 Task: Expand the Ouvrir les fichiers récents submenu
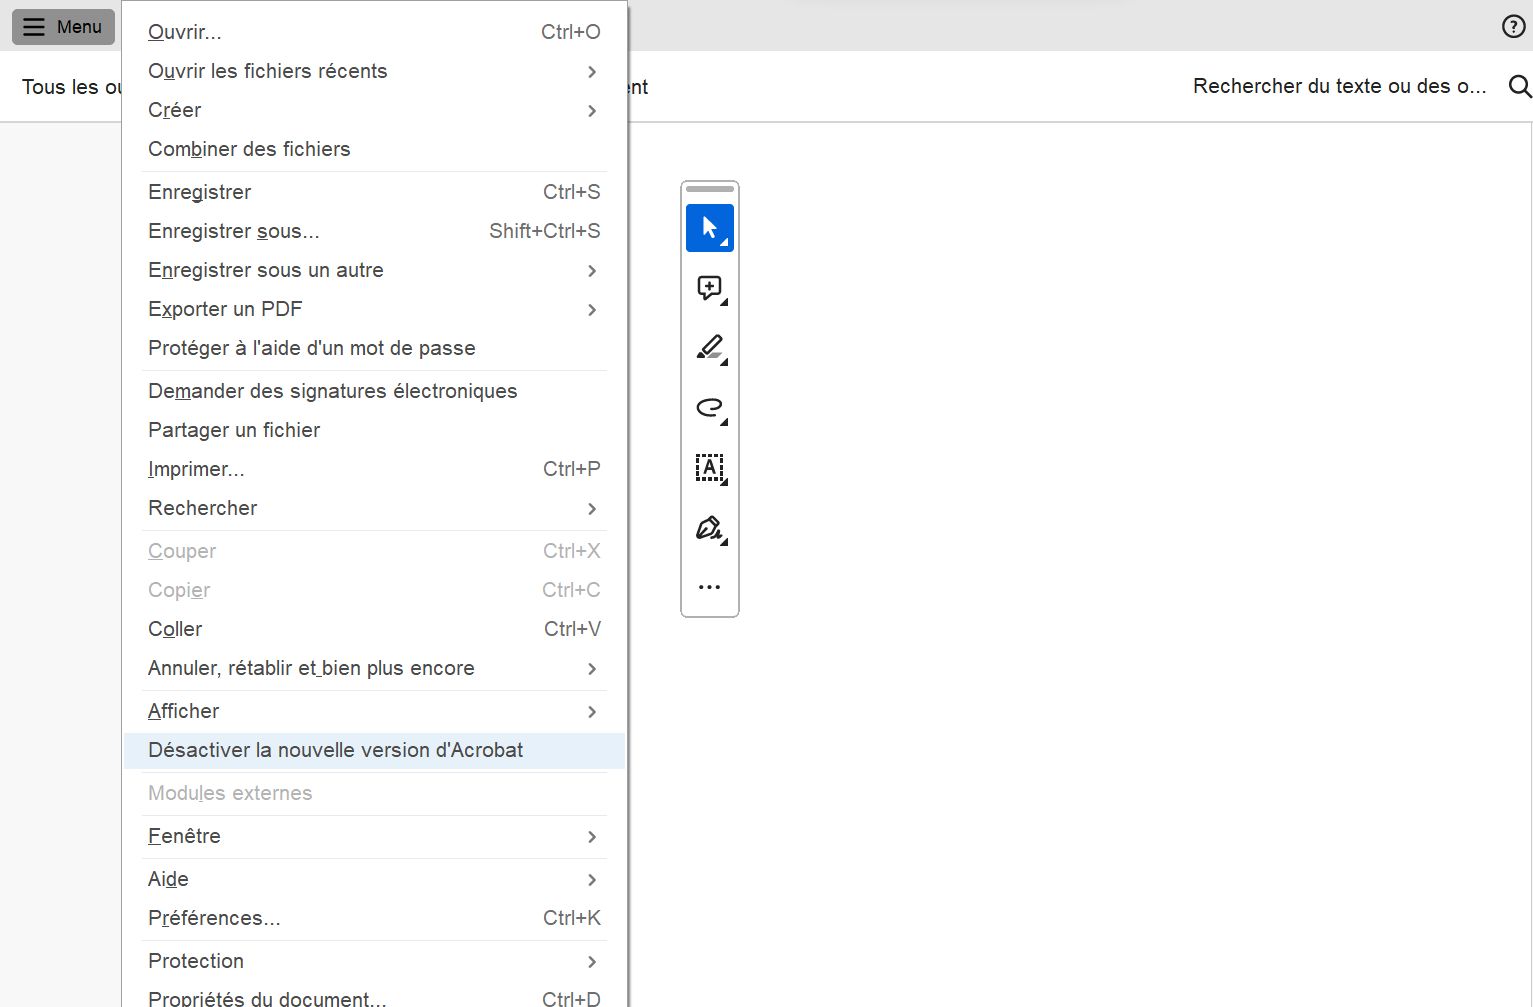pyautogui.click(x=267, y=71)
